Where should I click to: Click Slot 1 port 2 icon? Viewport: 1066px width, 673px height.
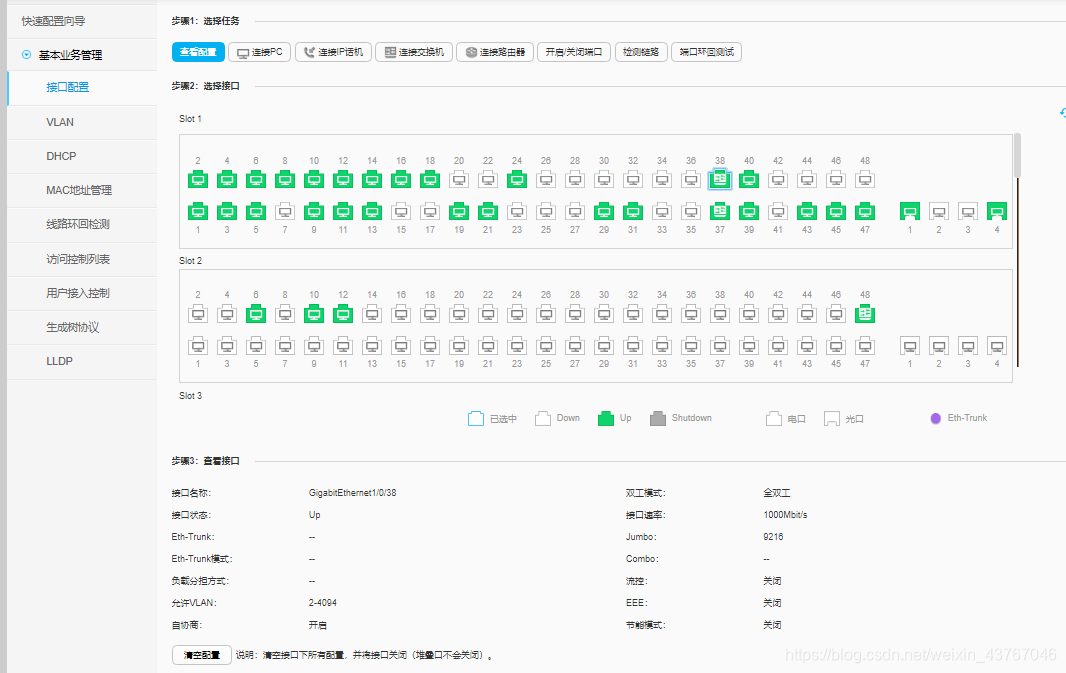coord(198,179)
